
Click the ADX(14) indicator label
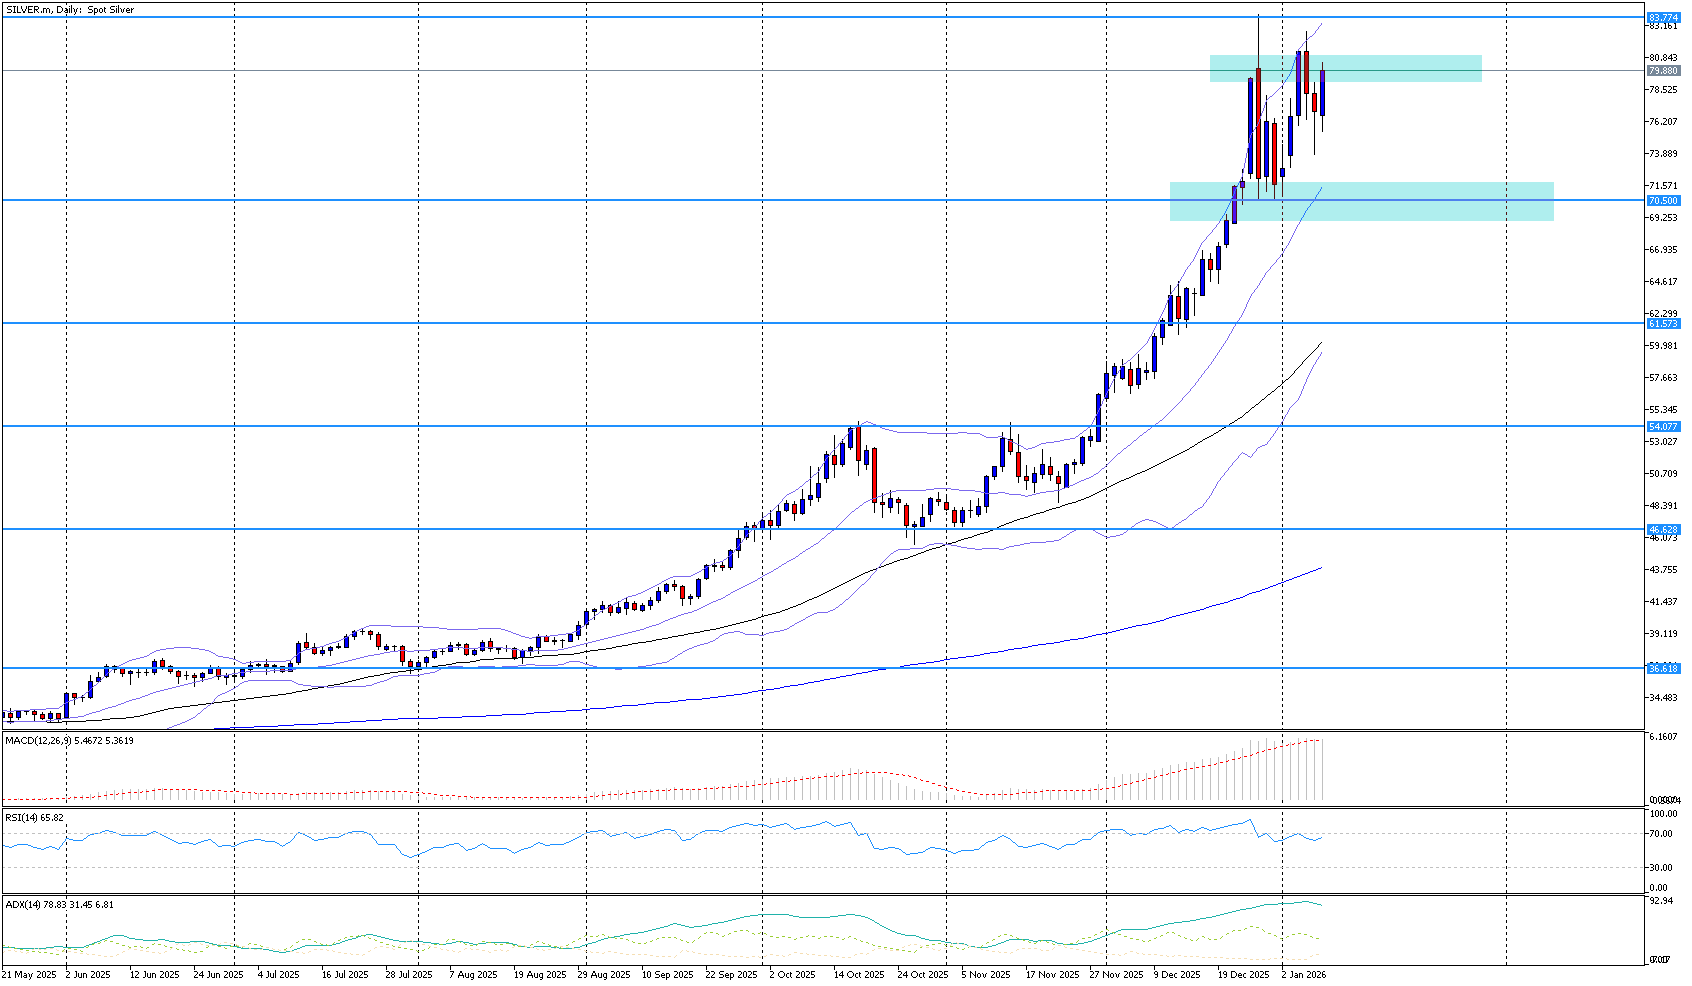pyautogui.click(x=59, y=905)
